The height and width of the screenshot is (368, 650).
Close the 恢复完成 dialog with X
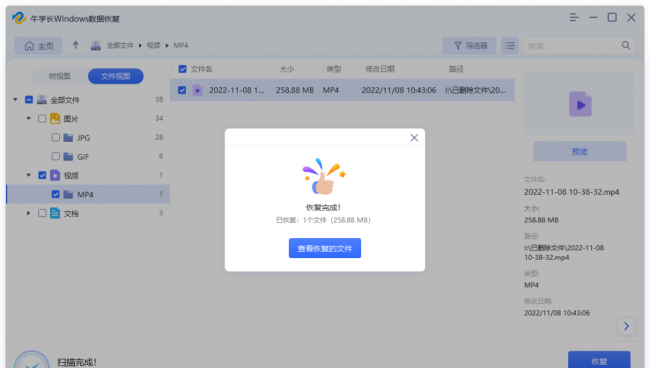click(414, 138)
